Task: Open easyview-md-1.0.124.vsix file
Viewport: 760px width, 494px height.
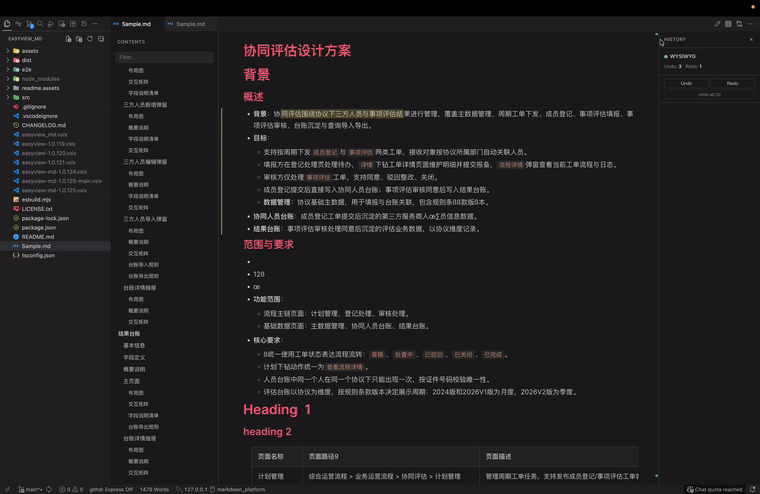Action: pyautogui.click(x=54, y=172)
